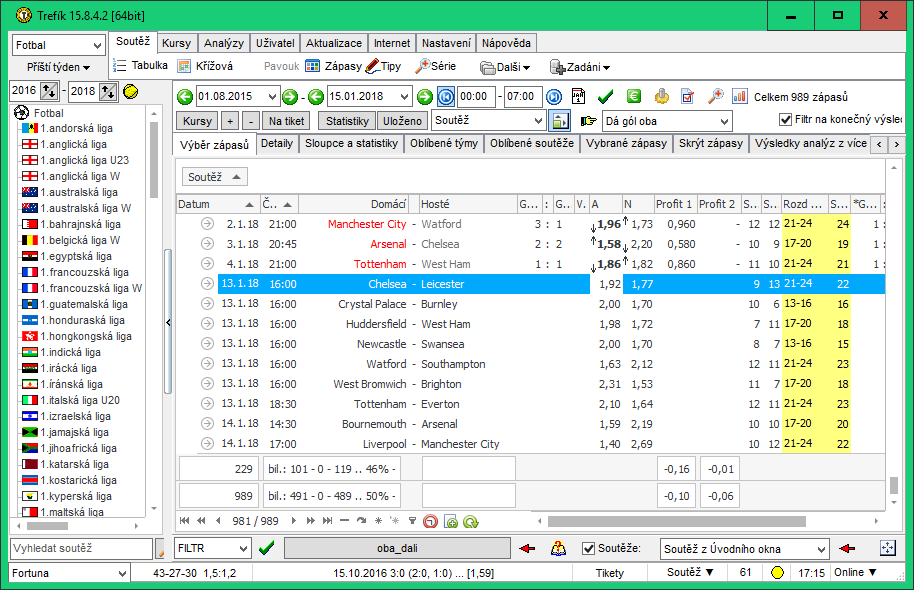Click the pointing hand icon

(588, 121)
